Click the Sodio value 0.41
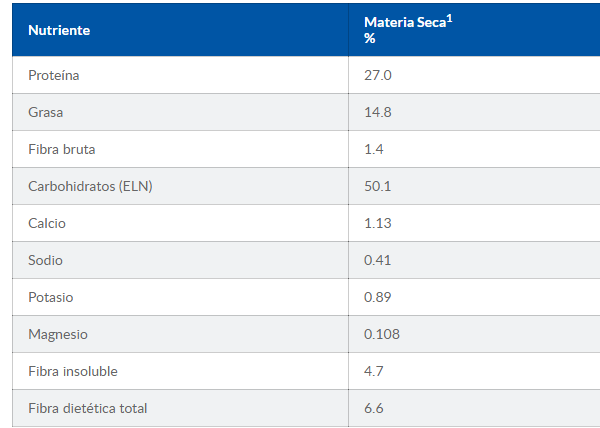The height and width of the screenshot is (428, 600). [x=377, y=260]
